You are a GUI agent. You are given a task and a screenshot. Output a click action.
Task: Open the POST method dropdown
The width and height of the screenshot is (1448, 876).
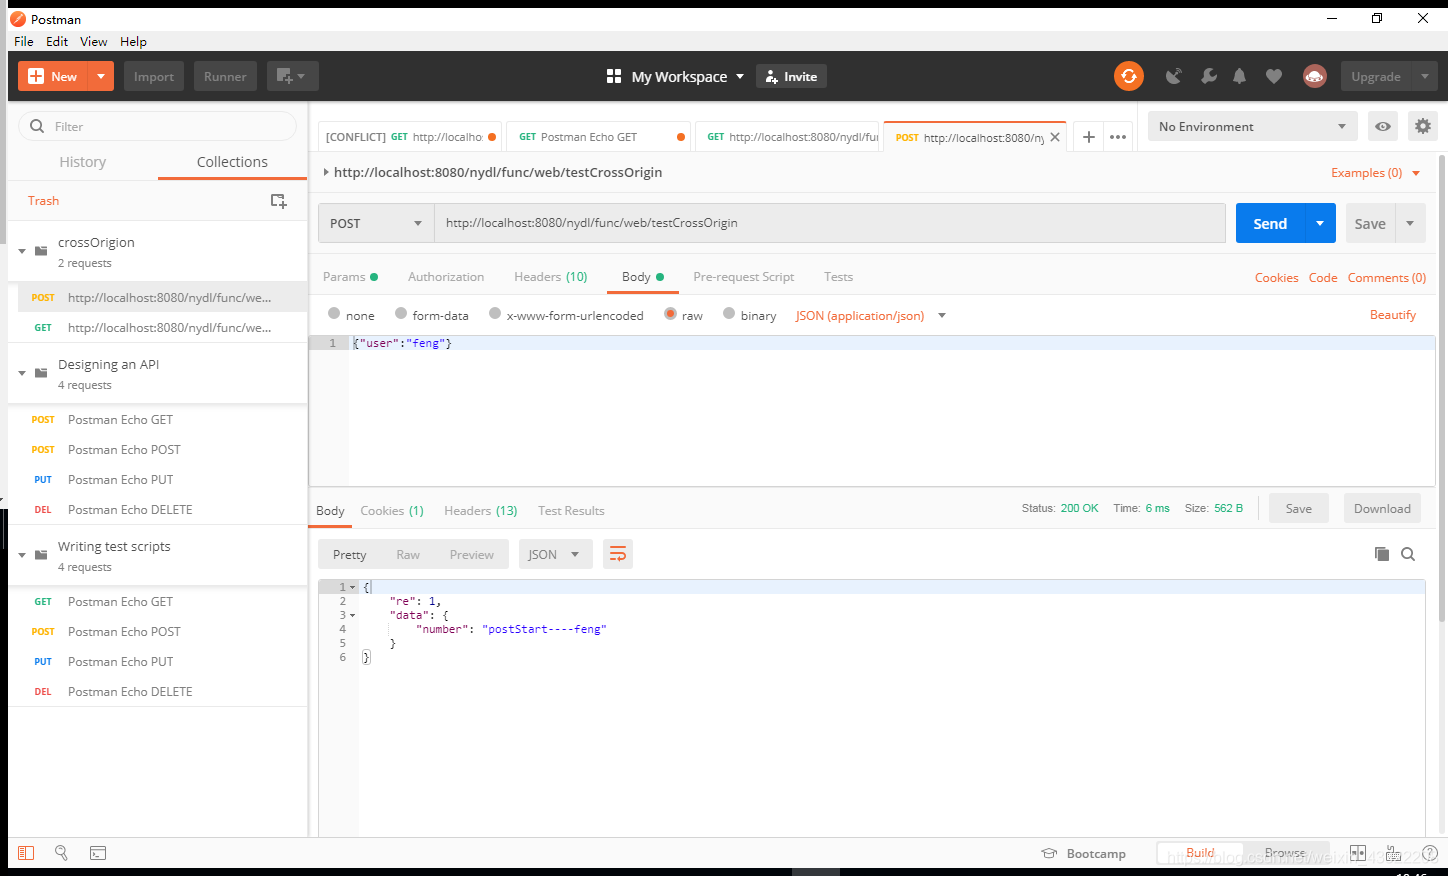376,223
